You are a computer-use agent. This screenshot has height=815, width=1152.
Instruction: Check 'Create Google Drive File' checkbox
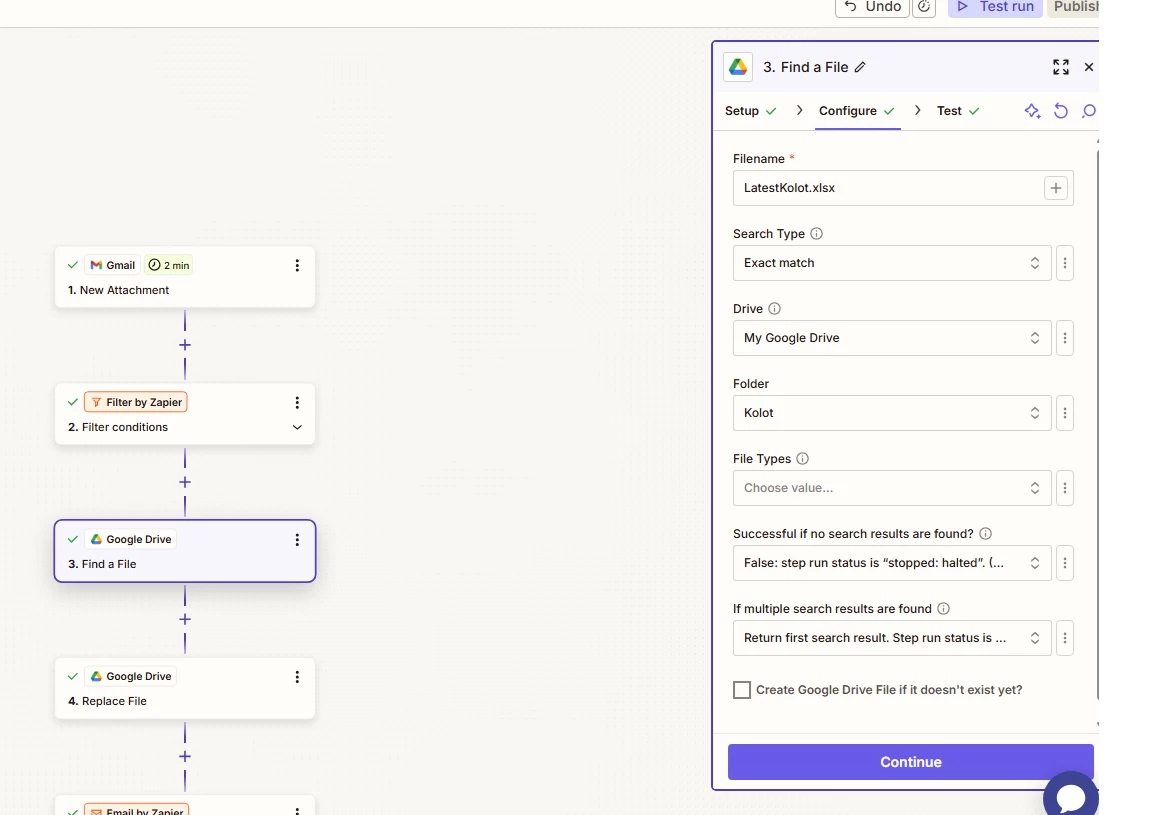742,690
